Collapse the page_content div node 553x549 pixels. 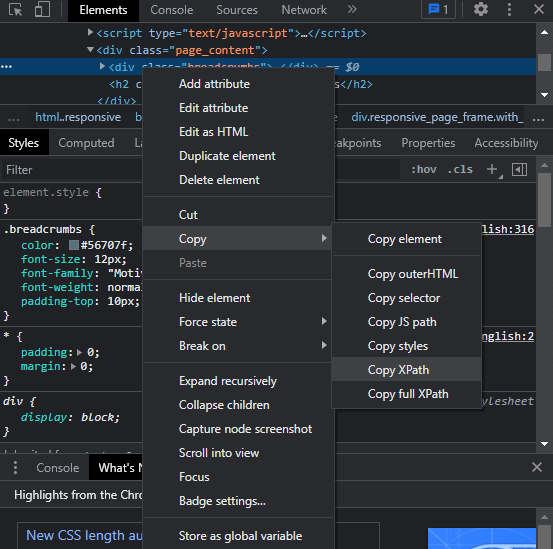tap(90, 50)
